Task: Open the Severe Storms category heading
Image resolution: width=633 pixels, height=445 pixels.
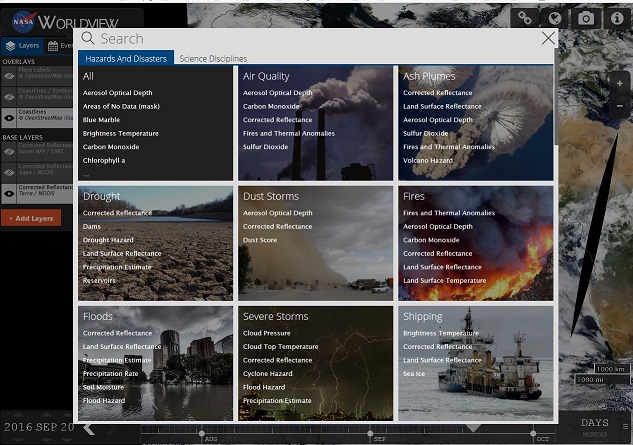Action: point(275,316)
